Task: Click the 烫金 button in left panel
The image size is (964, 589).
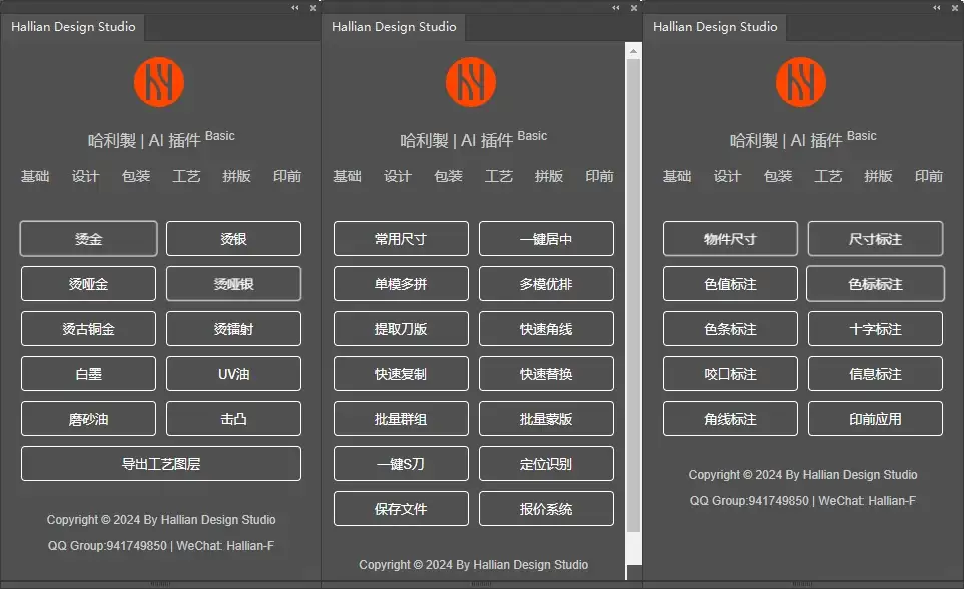Action: tap(89, 239)
